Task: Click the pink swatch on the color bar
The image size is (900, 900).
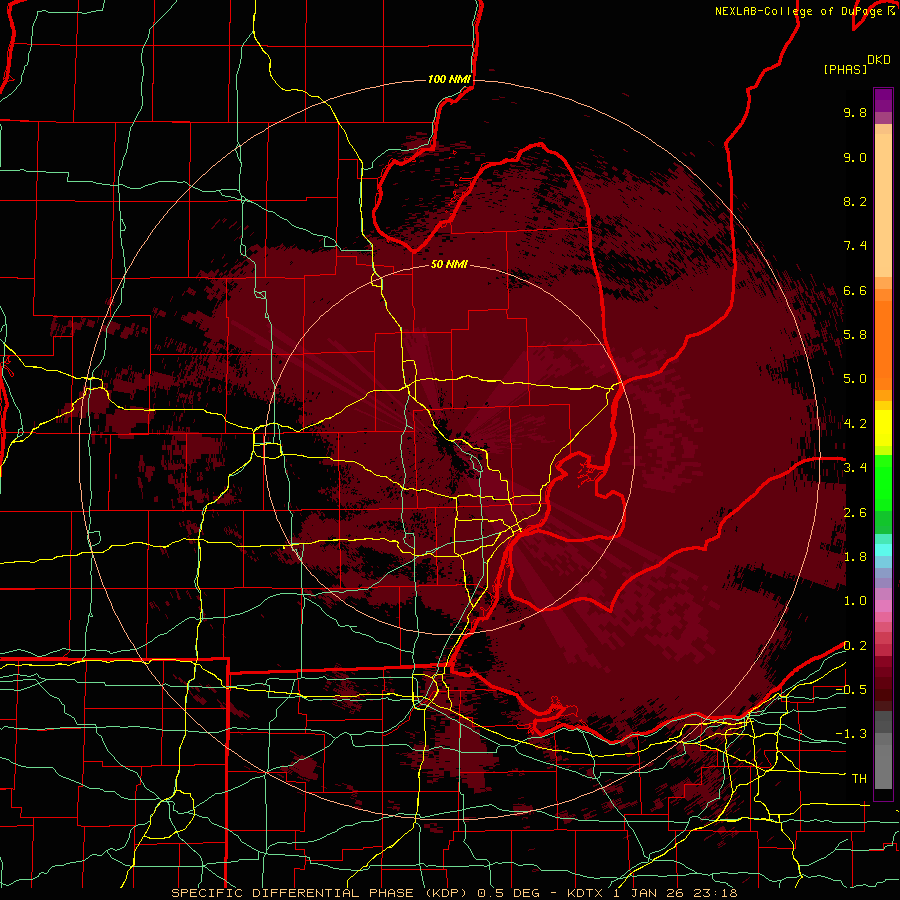Action: point(883,606)
